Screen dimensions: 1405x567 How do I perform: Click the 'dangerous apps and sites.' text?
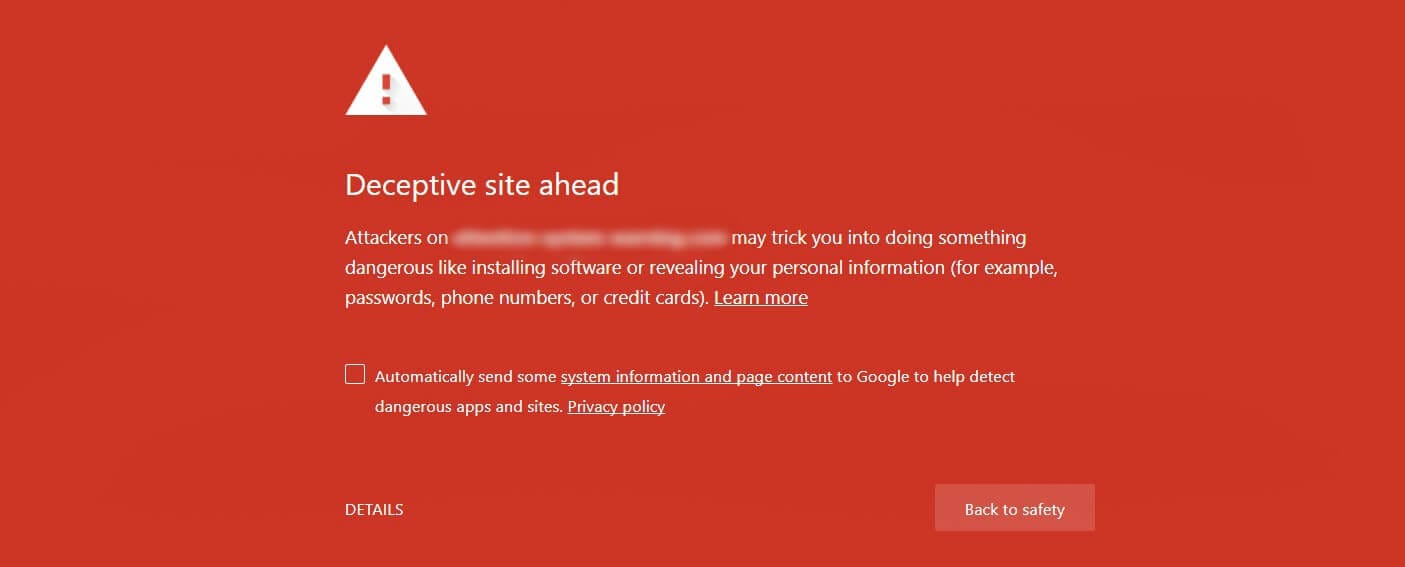point(469,407)
